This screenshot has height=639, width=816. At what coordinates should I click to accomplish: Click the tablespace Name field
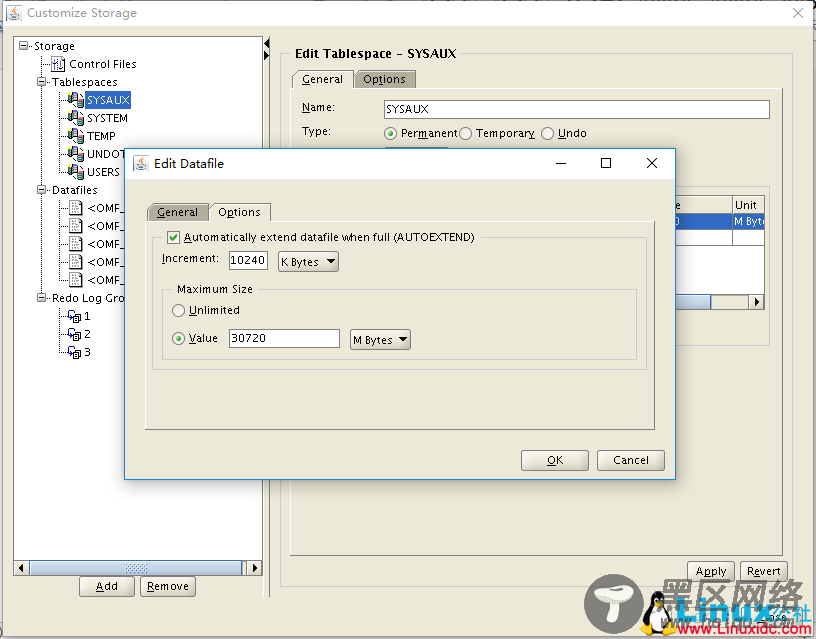(577, 109)
